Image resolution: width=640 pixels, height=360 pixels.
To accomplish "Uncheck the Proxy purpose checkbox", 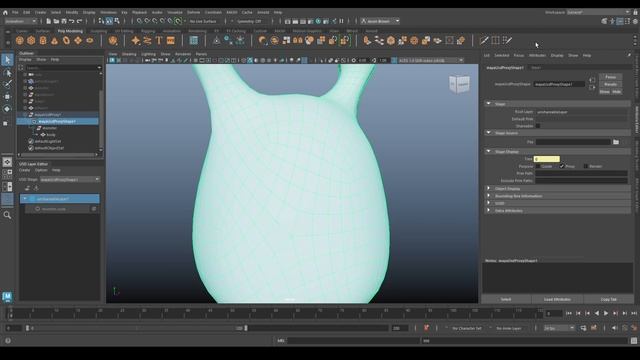I will (562, 166).
